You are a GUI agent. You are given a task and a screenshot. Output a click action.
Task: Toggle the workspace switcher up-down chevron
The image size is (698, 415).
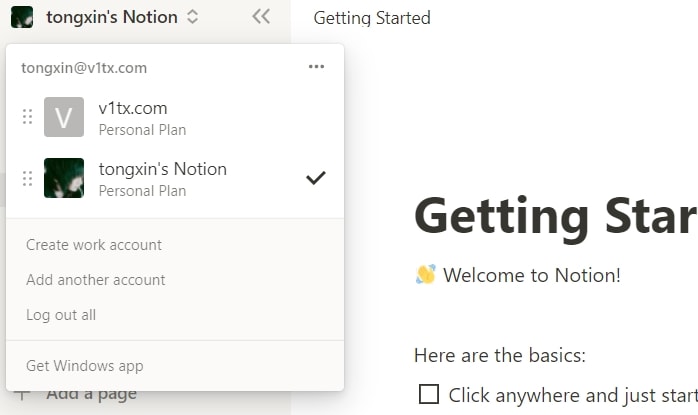pyautogui.click(x=192, y=17)
